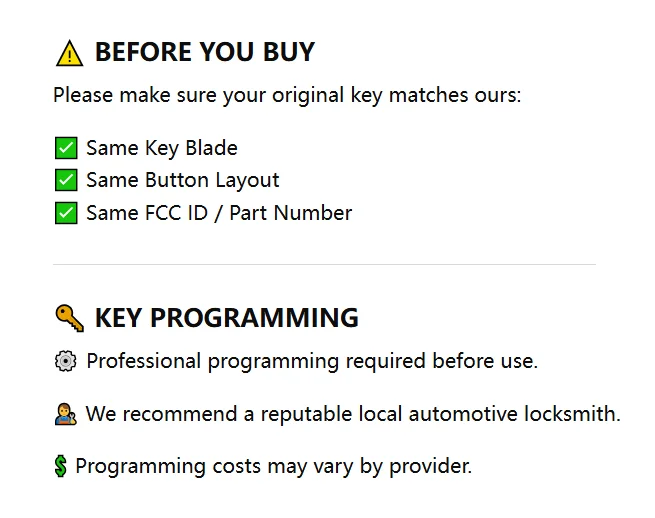
Task: Click the Same FCC ID / Part Number text
Action: coord(219,213)
